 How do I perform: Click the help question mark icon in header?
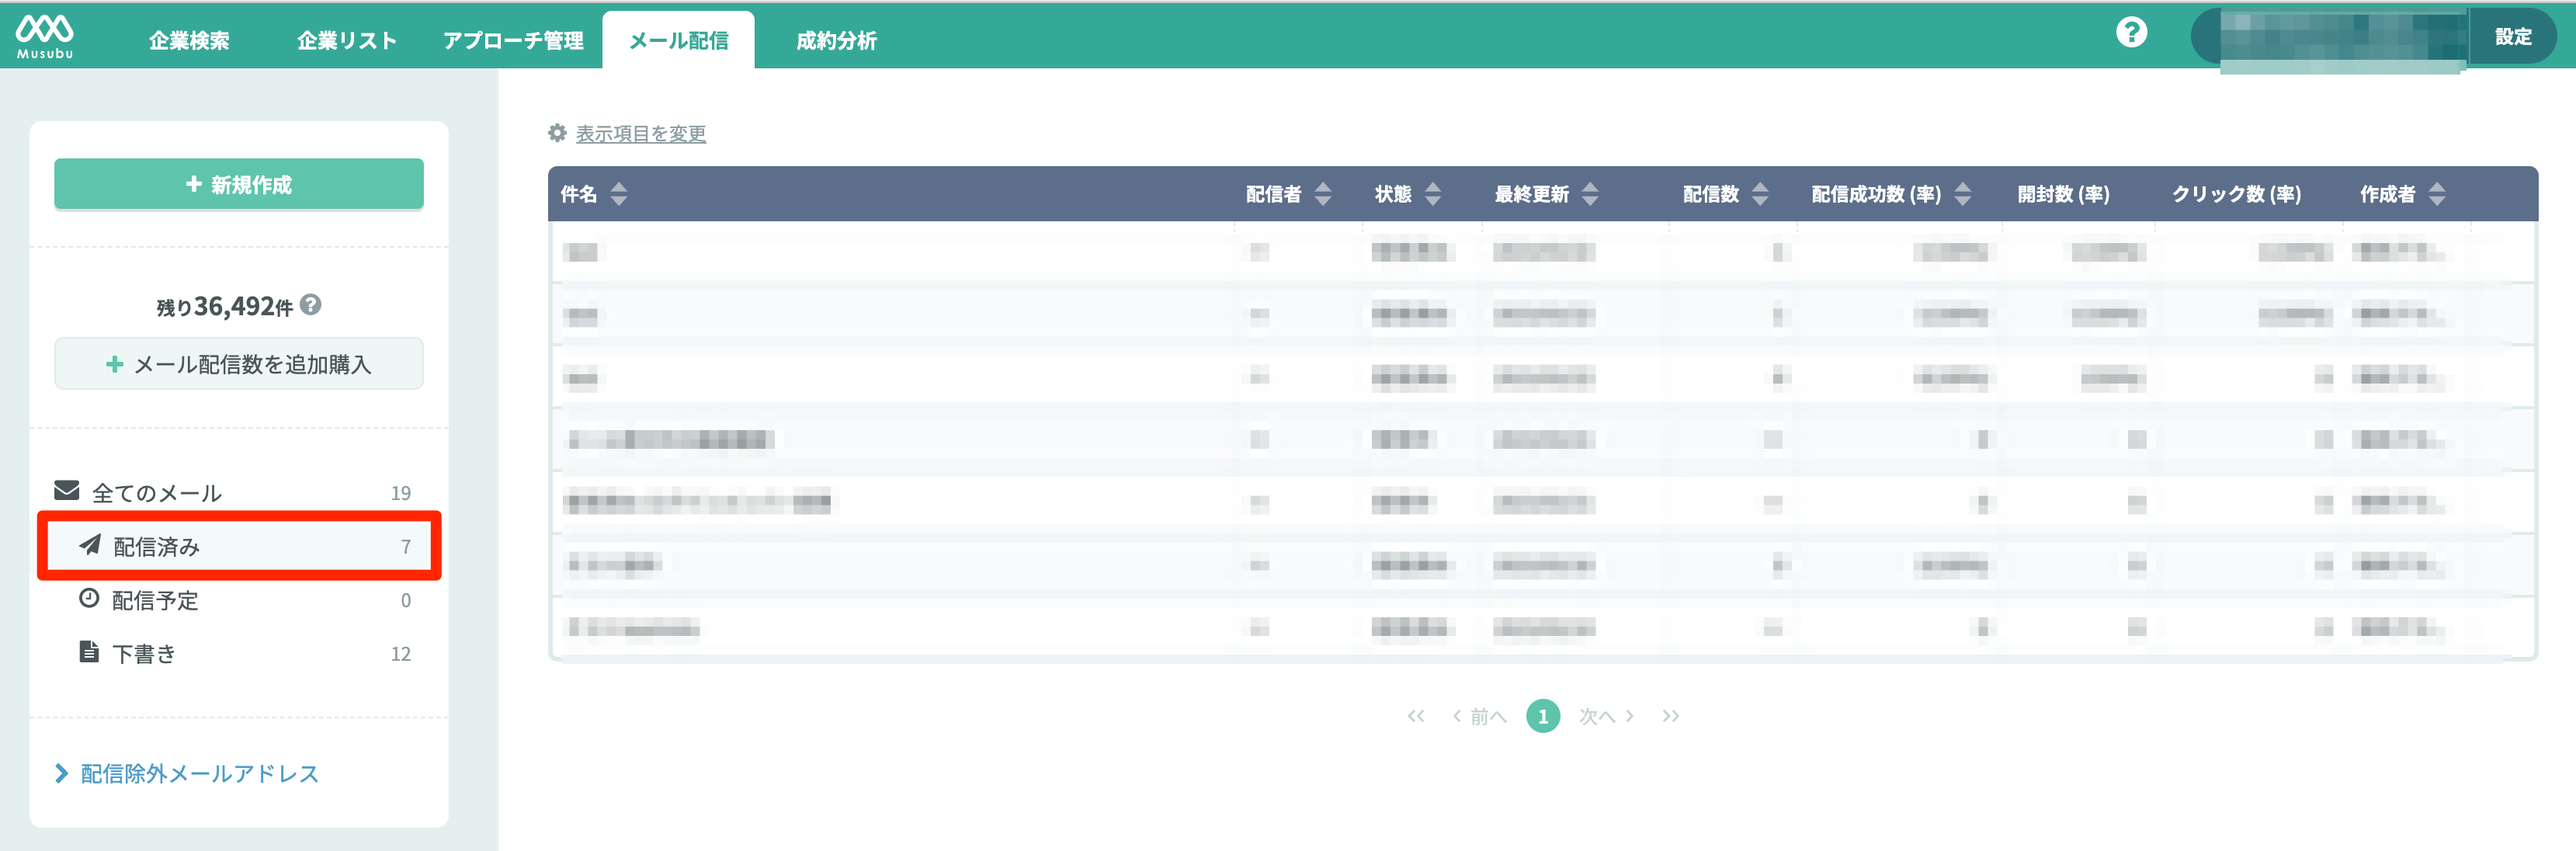coord(2131,33)
